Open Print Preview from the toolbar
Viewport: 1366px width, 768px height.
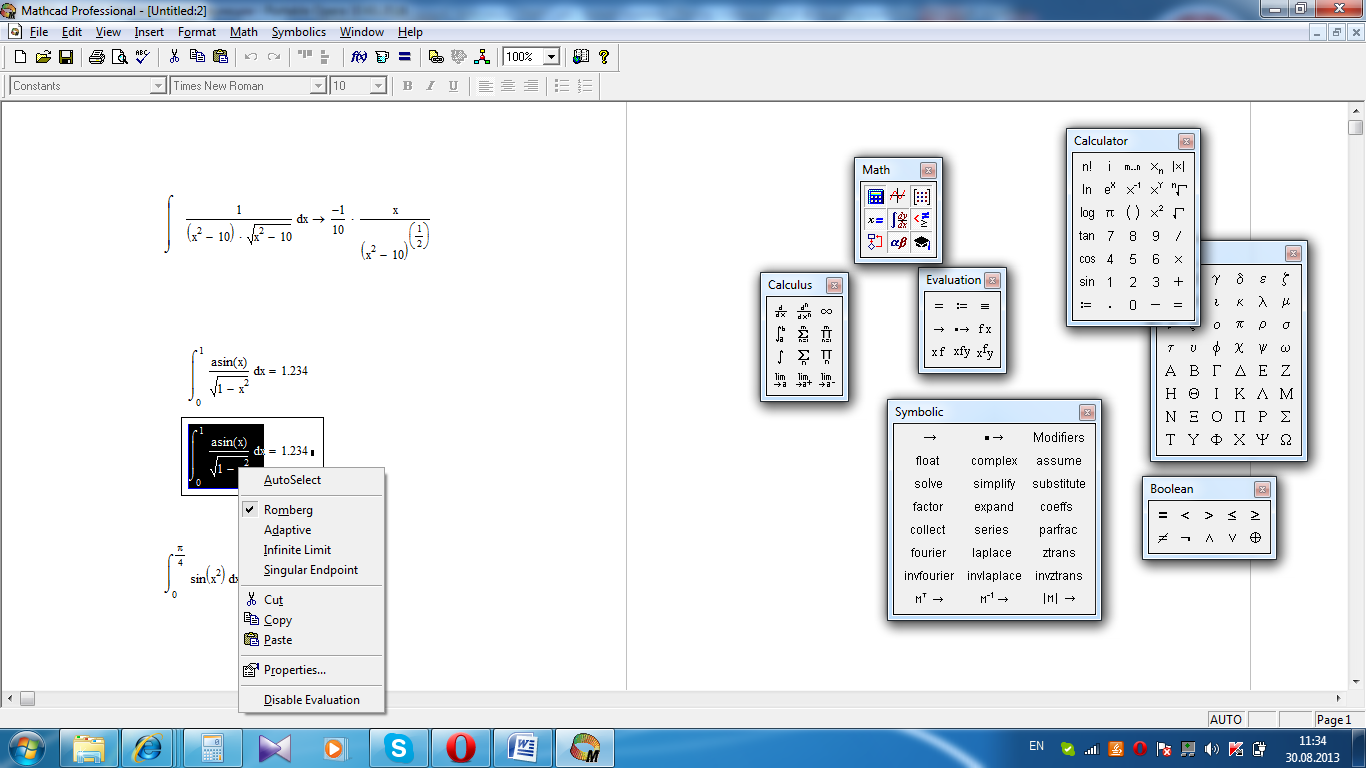pos(120,57)
